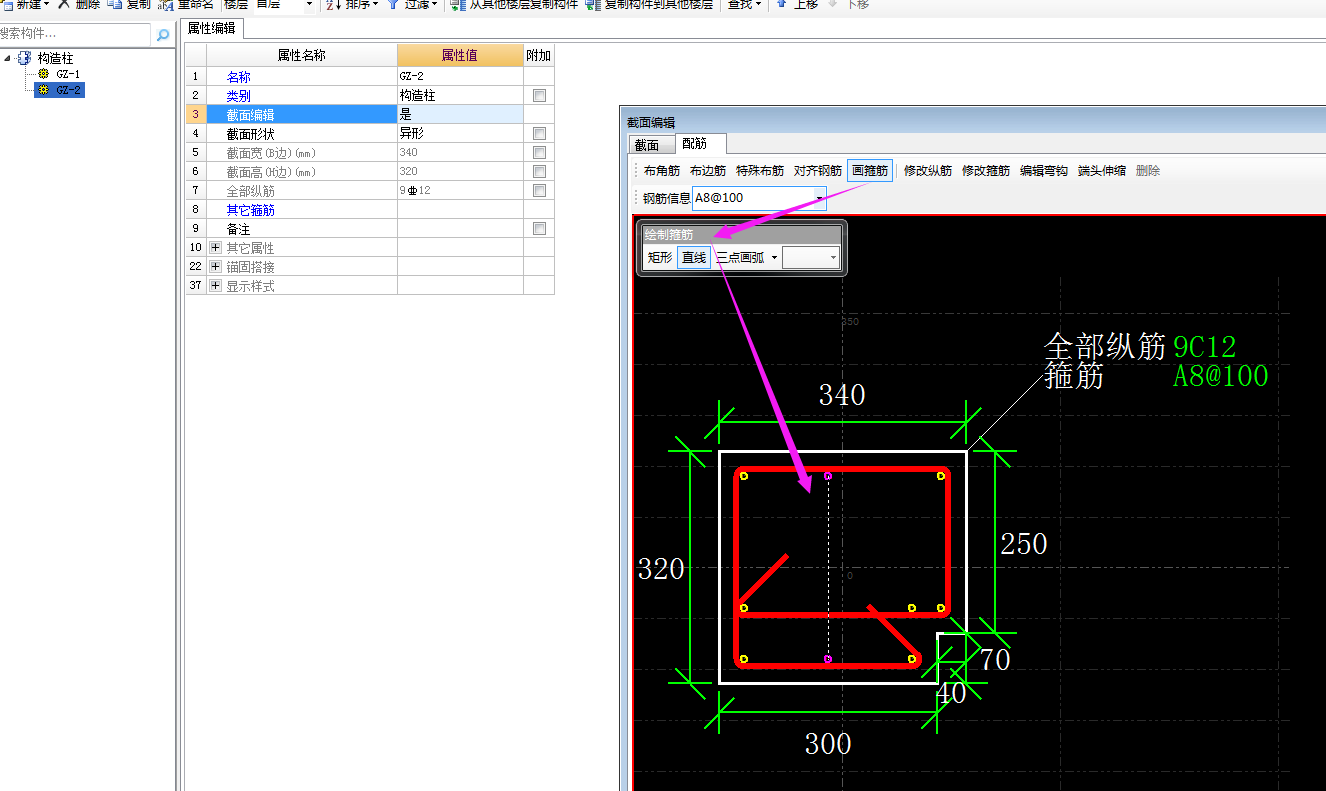The image size is (1326, 791).
Task: Expand the 其它属性 group
Action: click(x=216, y=247)
